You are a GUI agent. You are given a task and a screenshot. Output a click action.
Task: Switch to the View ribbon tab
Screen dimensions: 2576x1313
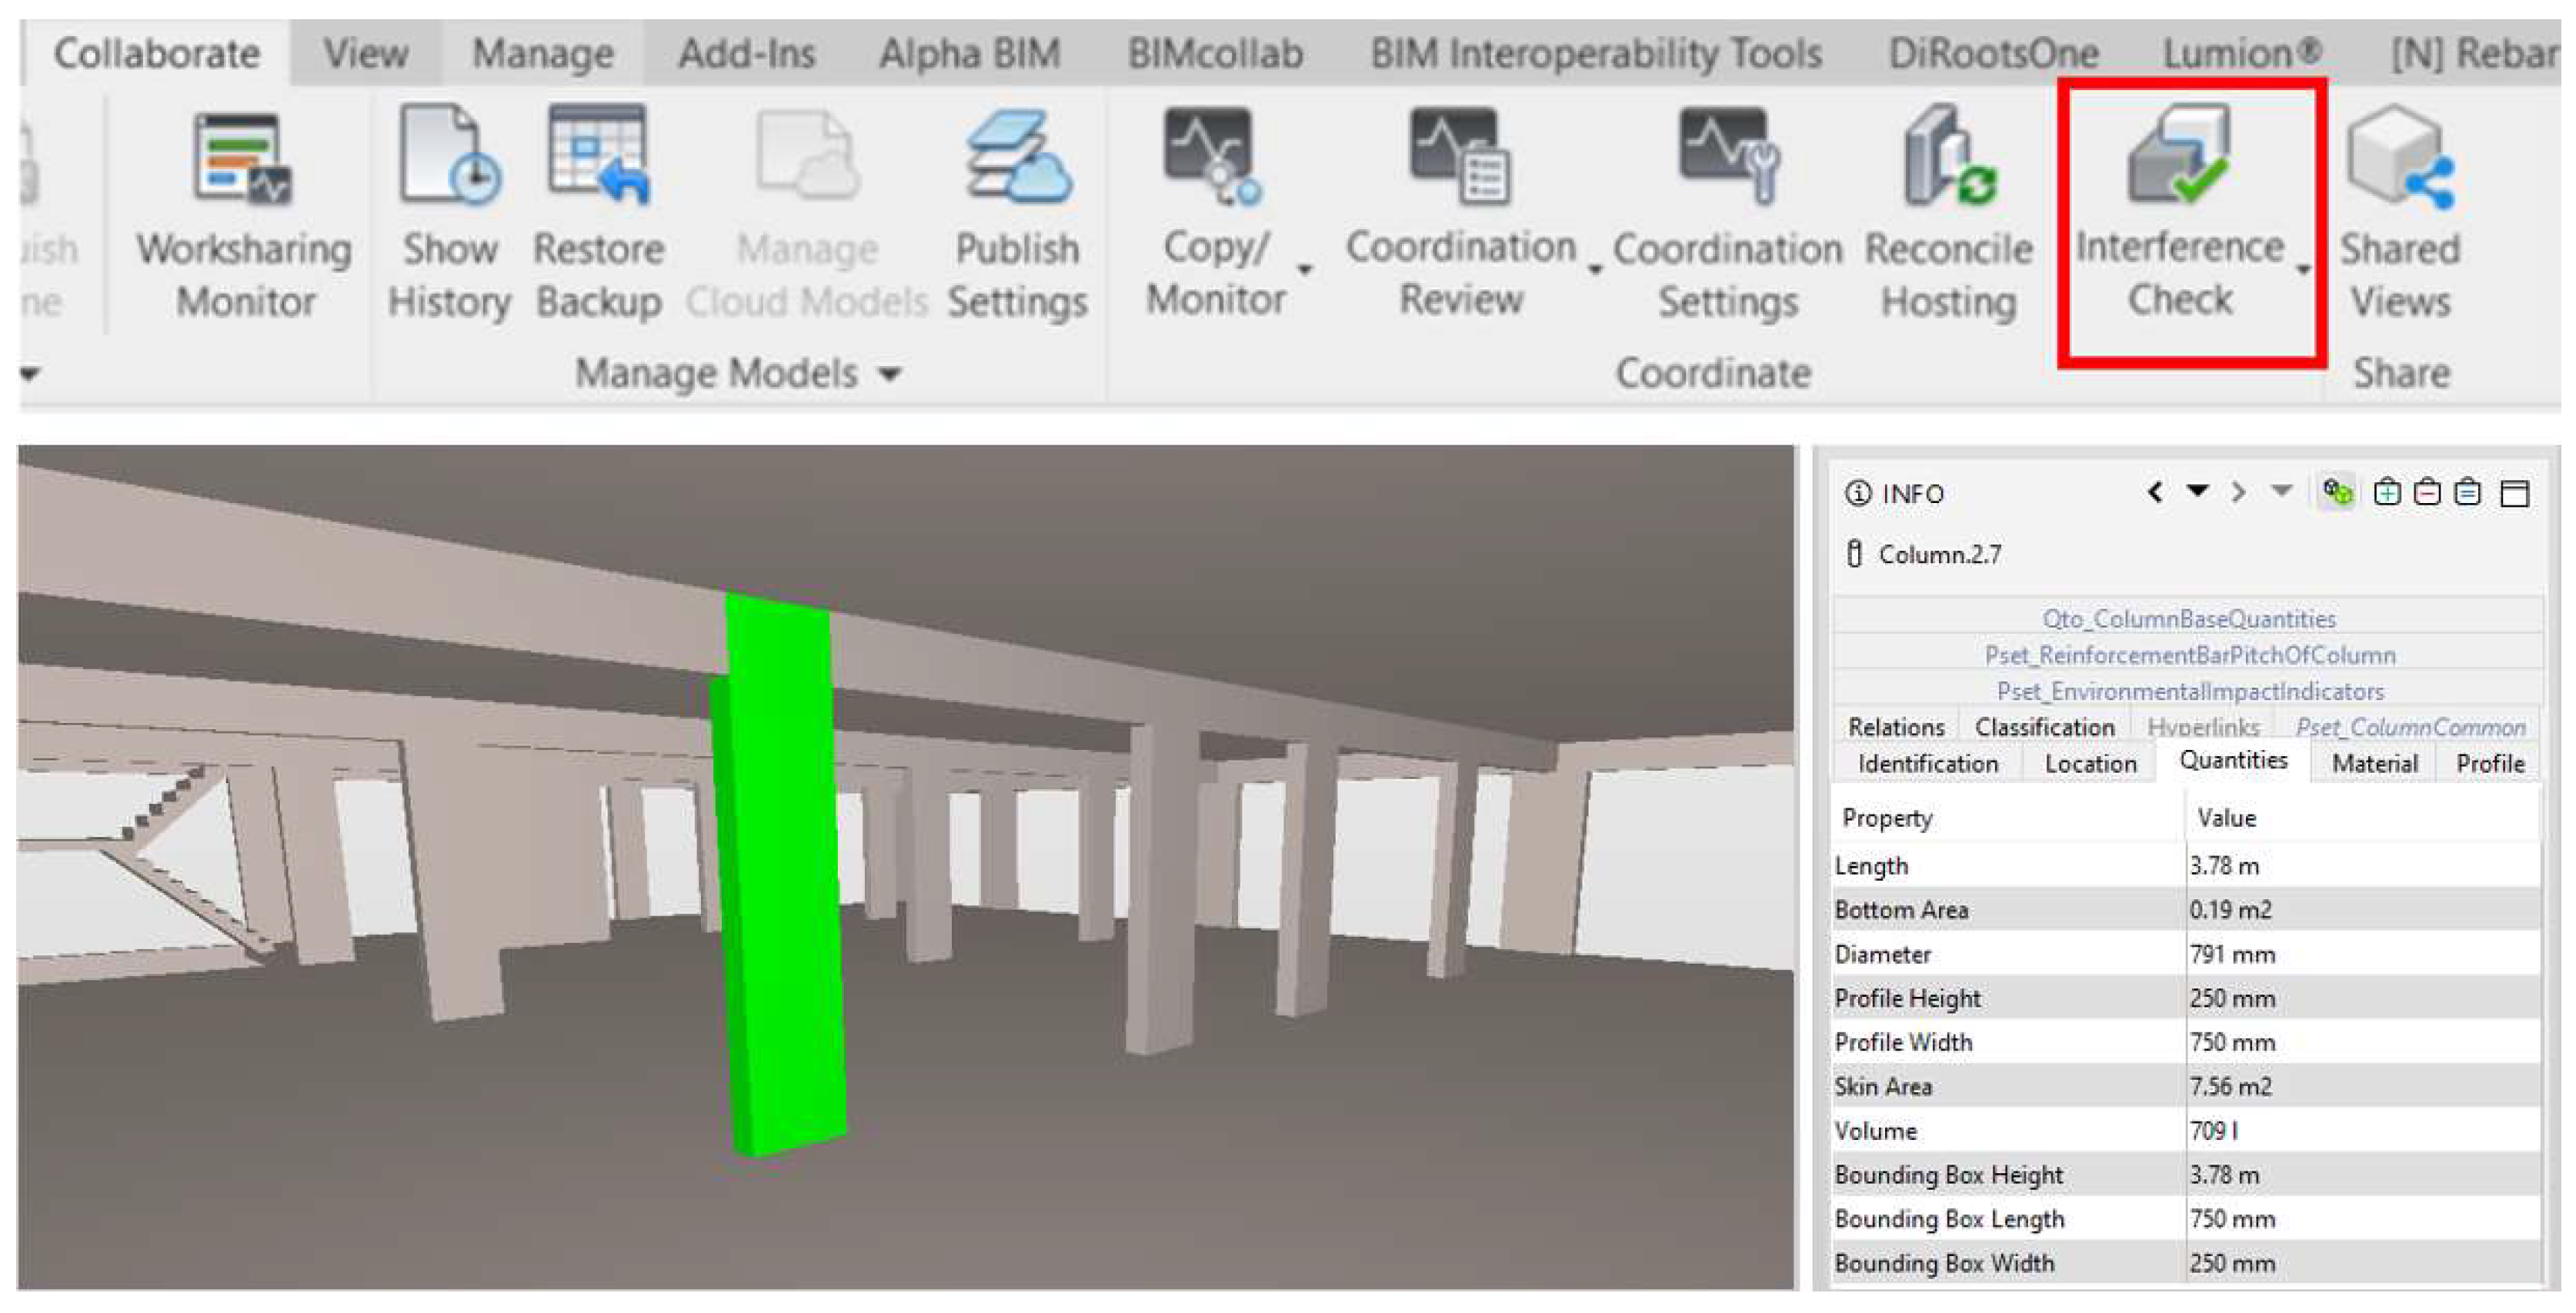(365, 53)
